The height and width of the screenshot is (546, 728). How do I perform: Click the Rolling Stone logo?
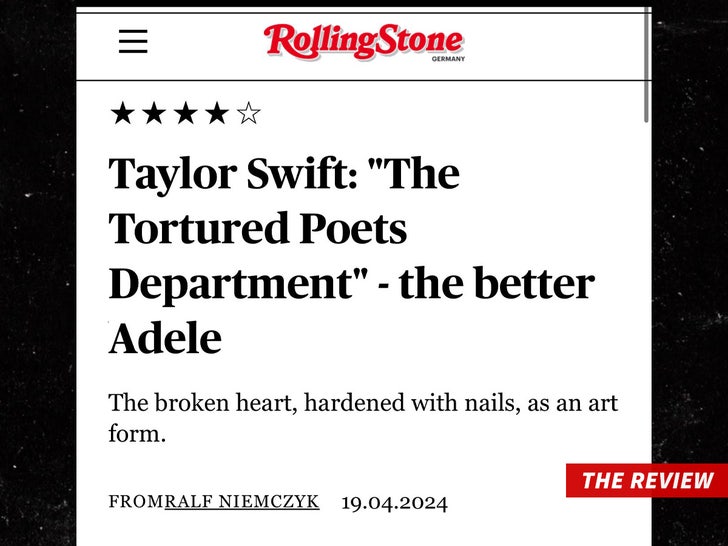tap(363, 42)
